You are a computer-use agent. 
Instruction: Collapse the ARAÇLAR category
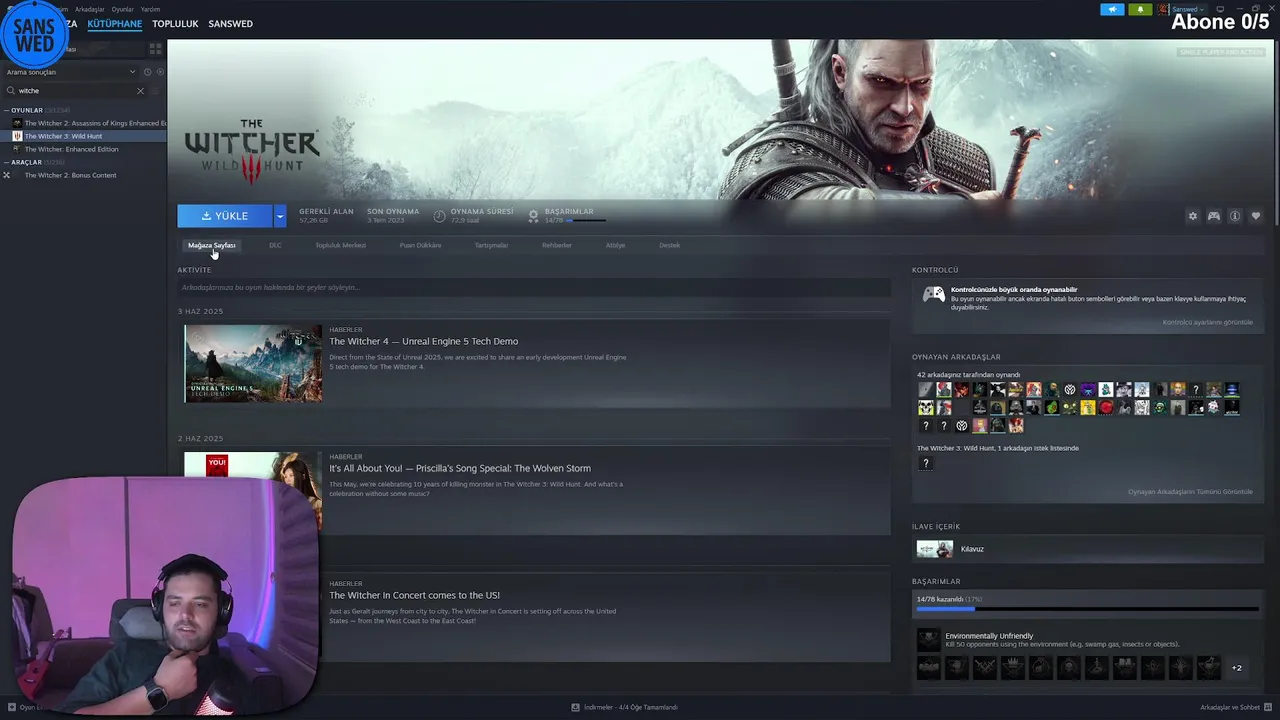(x=6, y=162)
